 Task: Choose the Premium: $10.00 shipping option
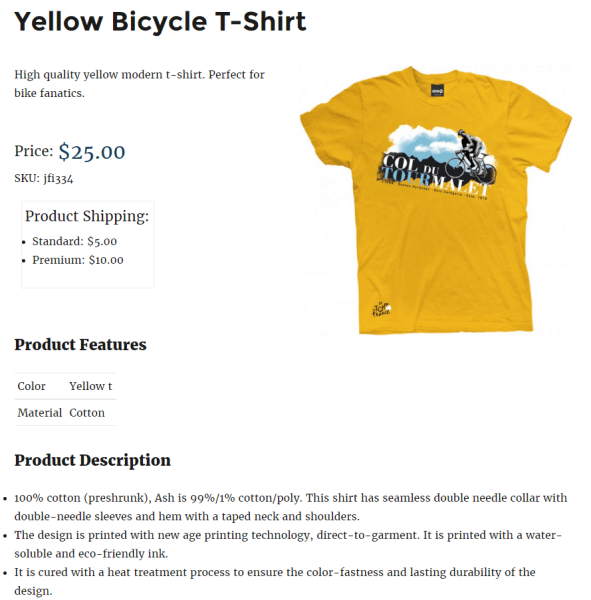pos(78,260)
